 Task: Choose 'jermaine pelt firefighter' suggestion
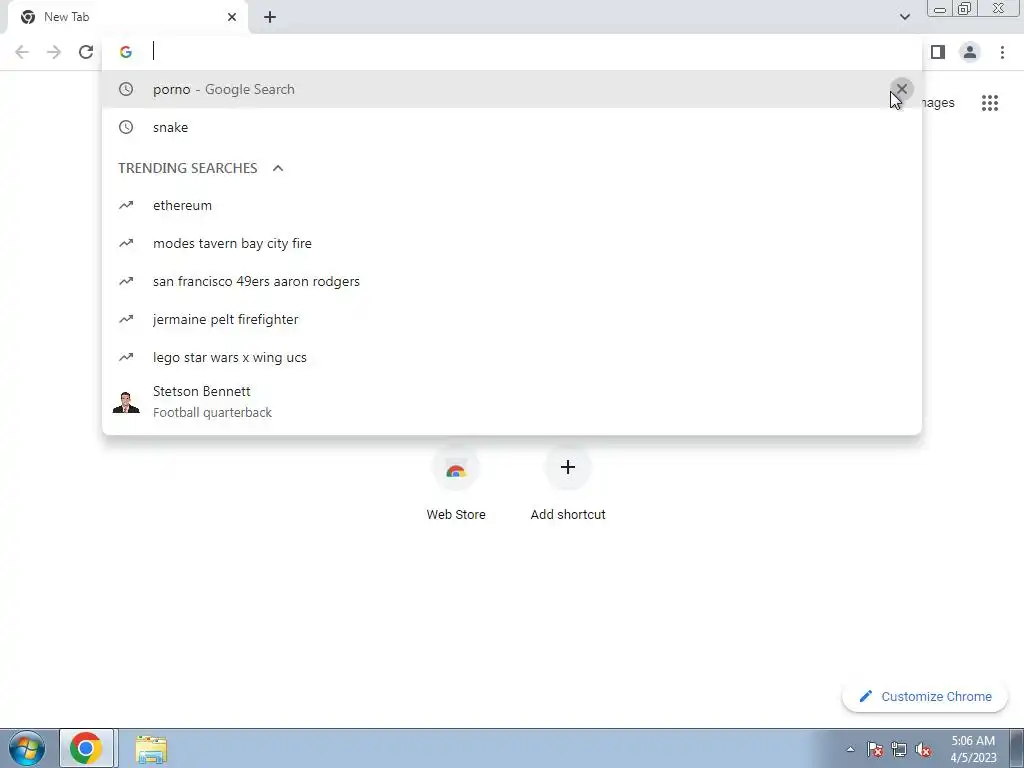point(512,319)
